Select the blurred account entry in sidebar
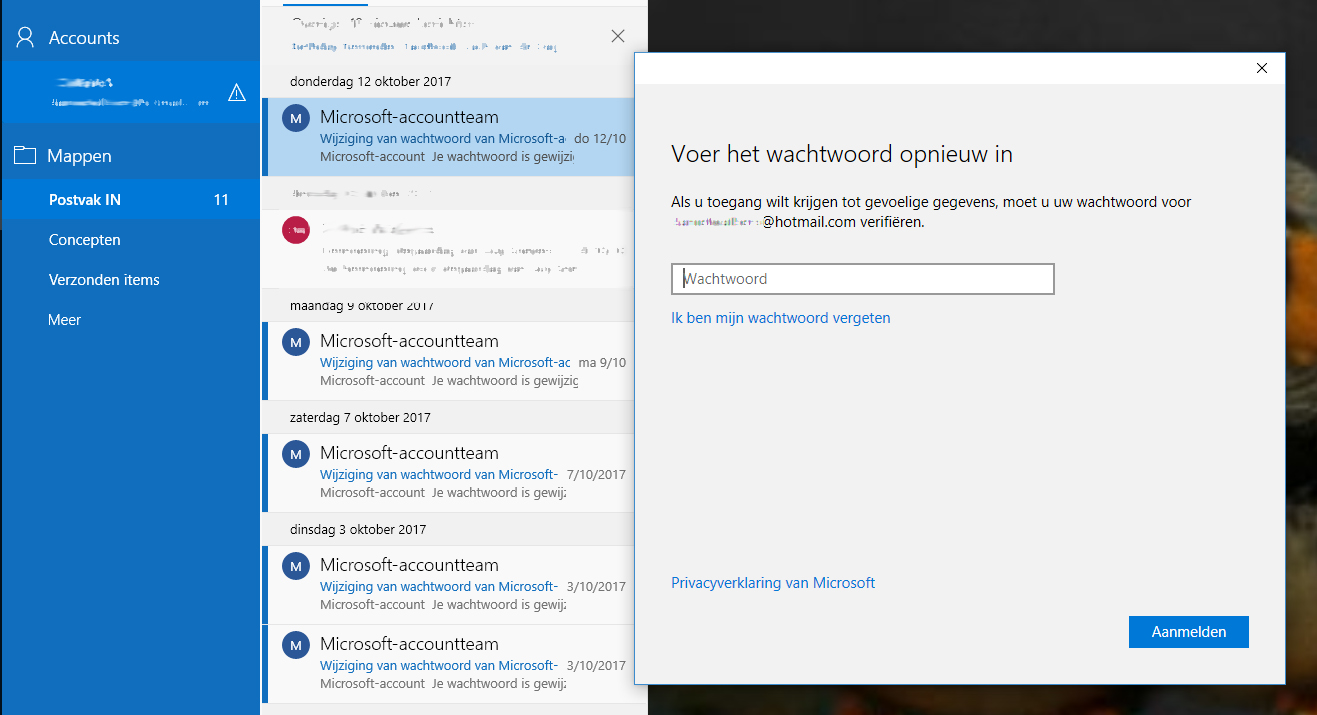Image resolution: width=1317 pixels, height=715 pixels. (x=130, y=92)
